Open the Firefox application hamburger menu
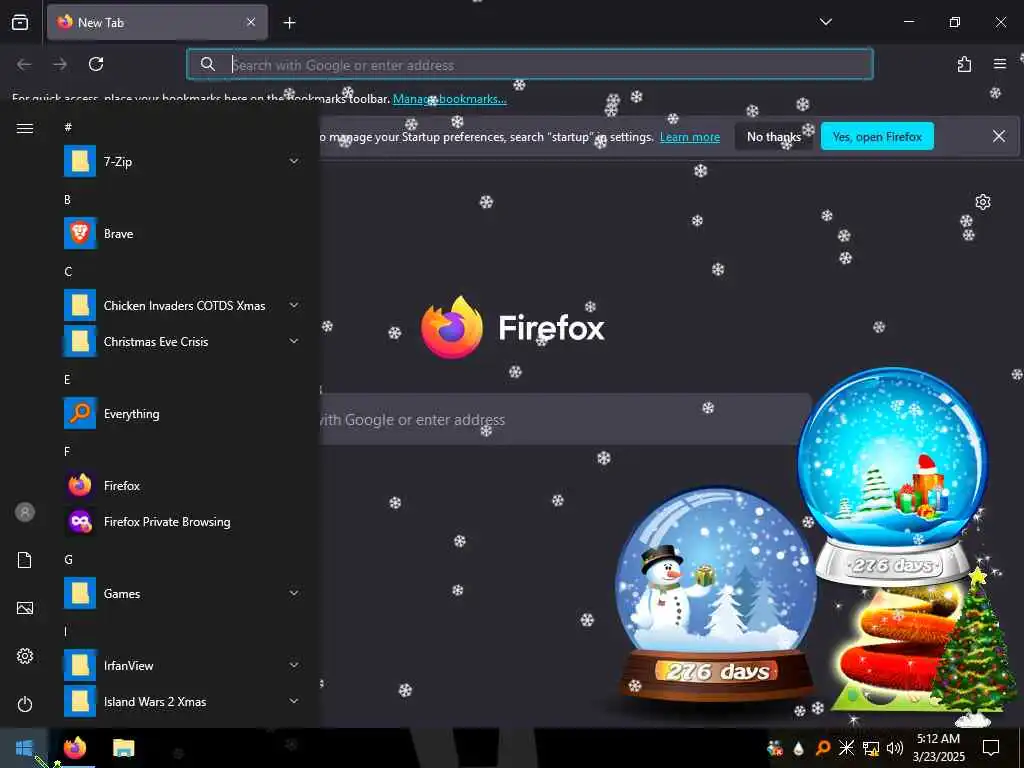 click(x=1000, y=64)
